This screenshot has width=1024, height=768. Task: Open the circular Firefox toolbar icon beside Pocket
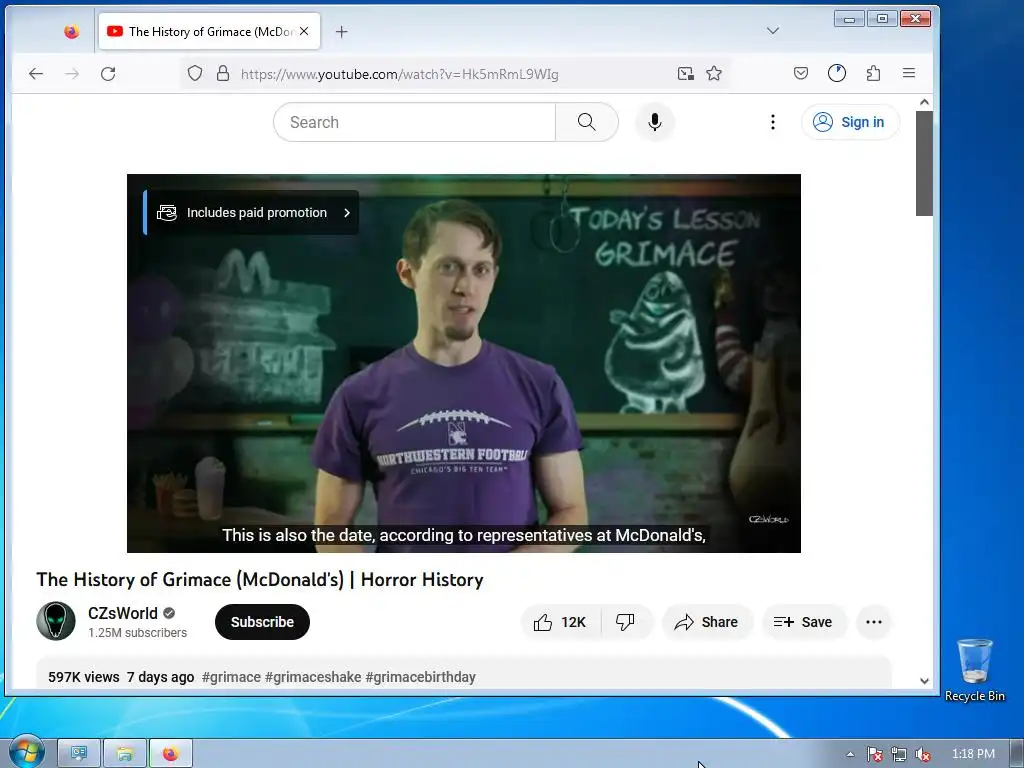point(837,73)
